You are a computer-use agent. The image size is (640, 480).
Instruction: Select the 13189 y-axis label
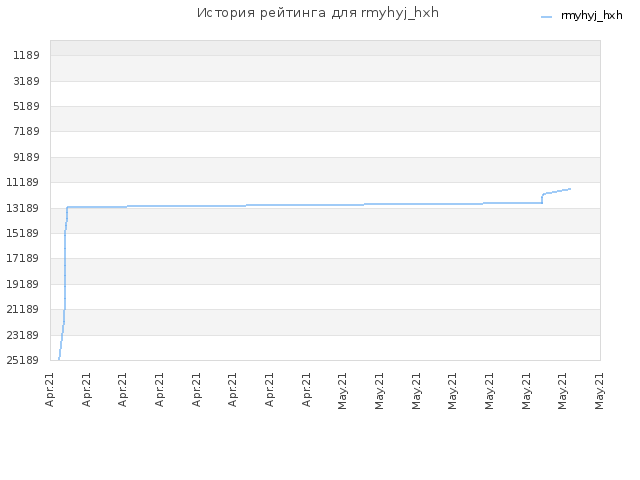pos(22,208)
